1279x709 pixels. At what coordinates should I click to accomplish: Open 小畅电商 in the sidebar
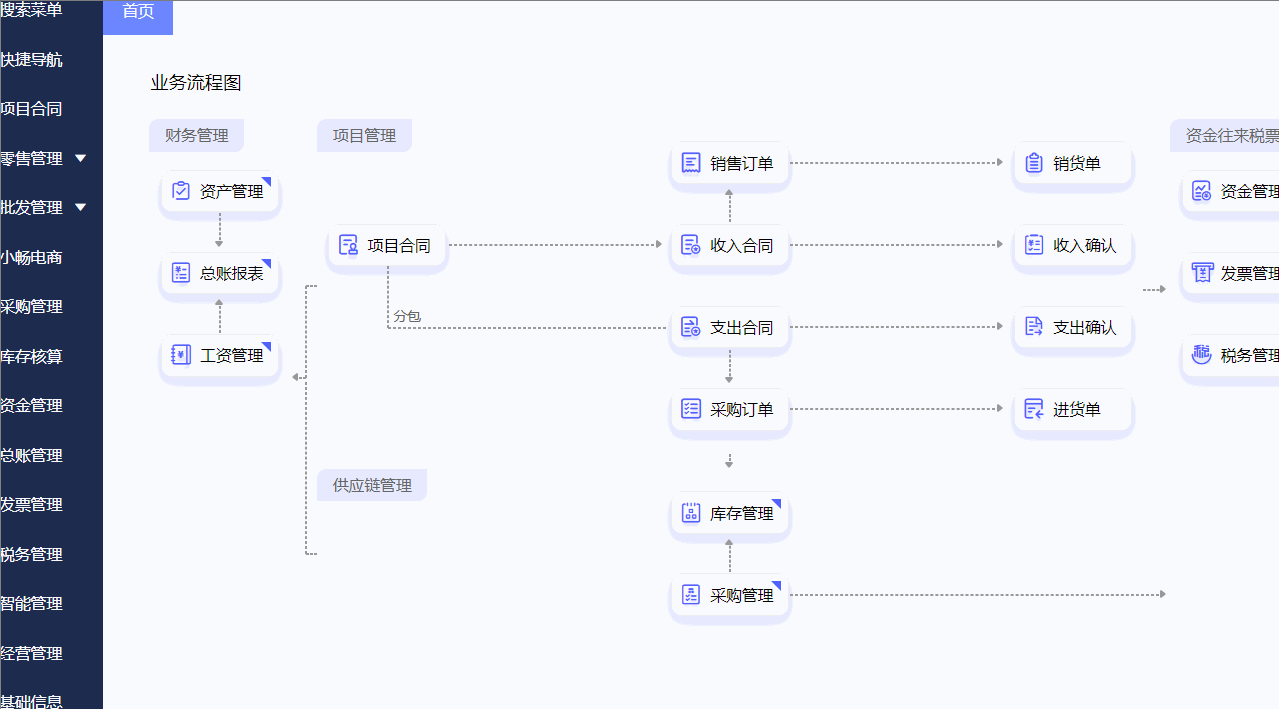pyautogui.click(x=32, y=257)
